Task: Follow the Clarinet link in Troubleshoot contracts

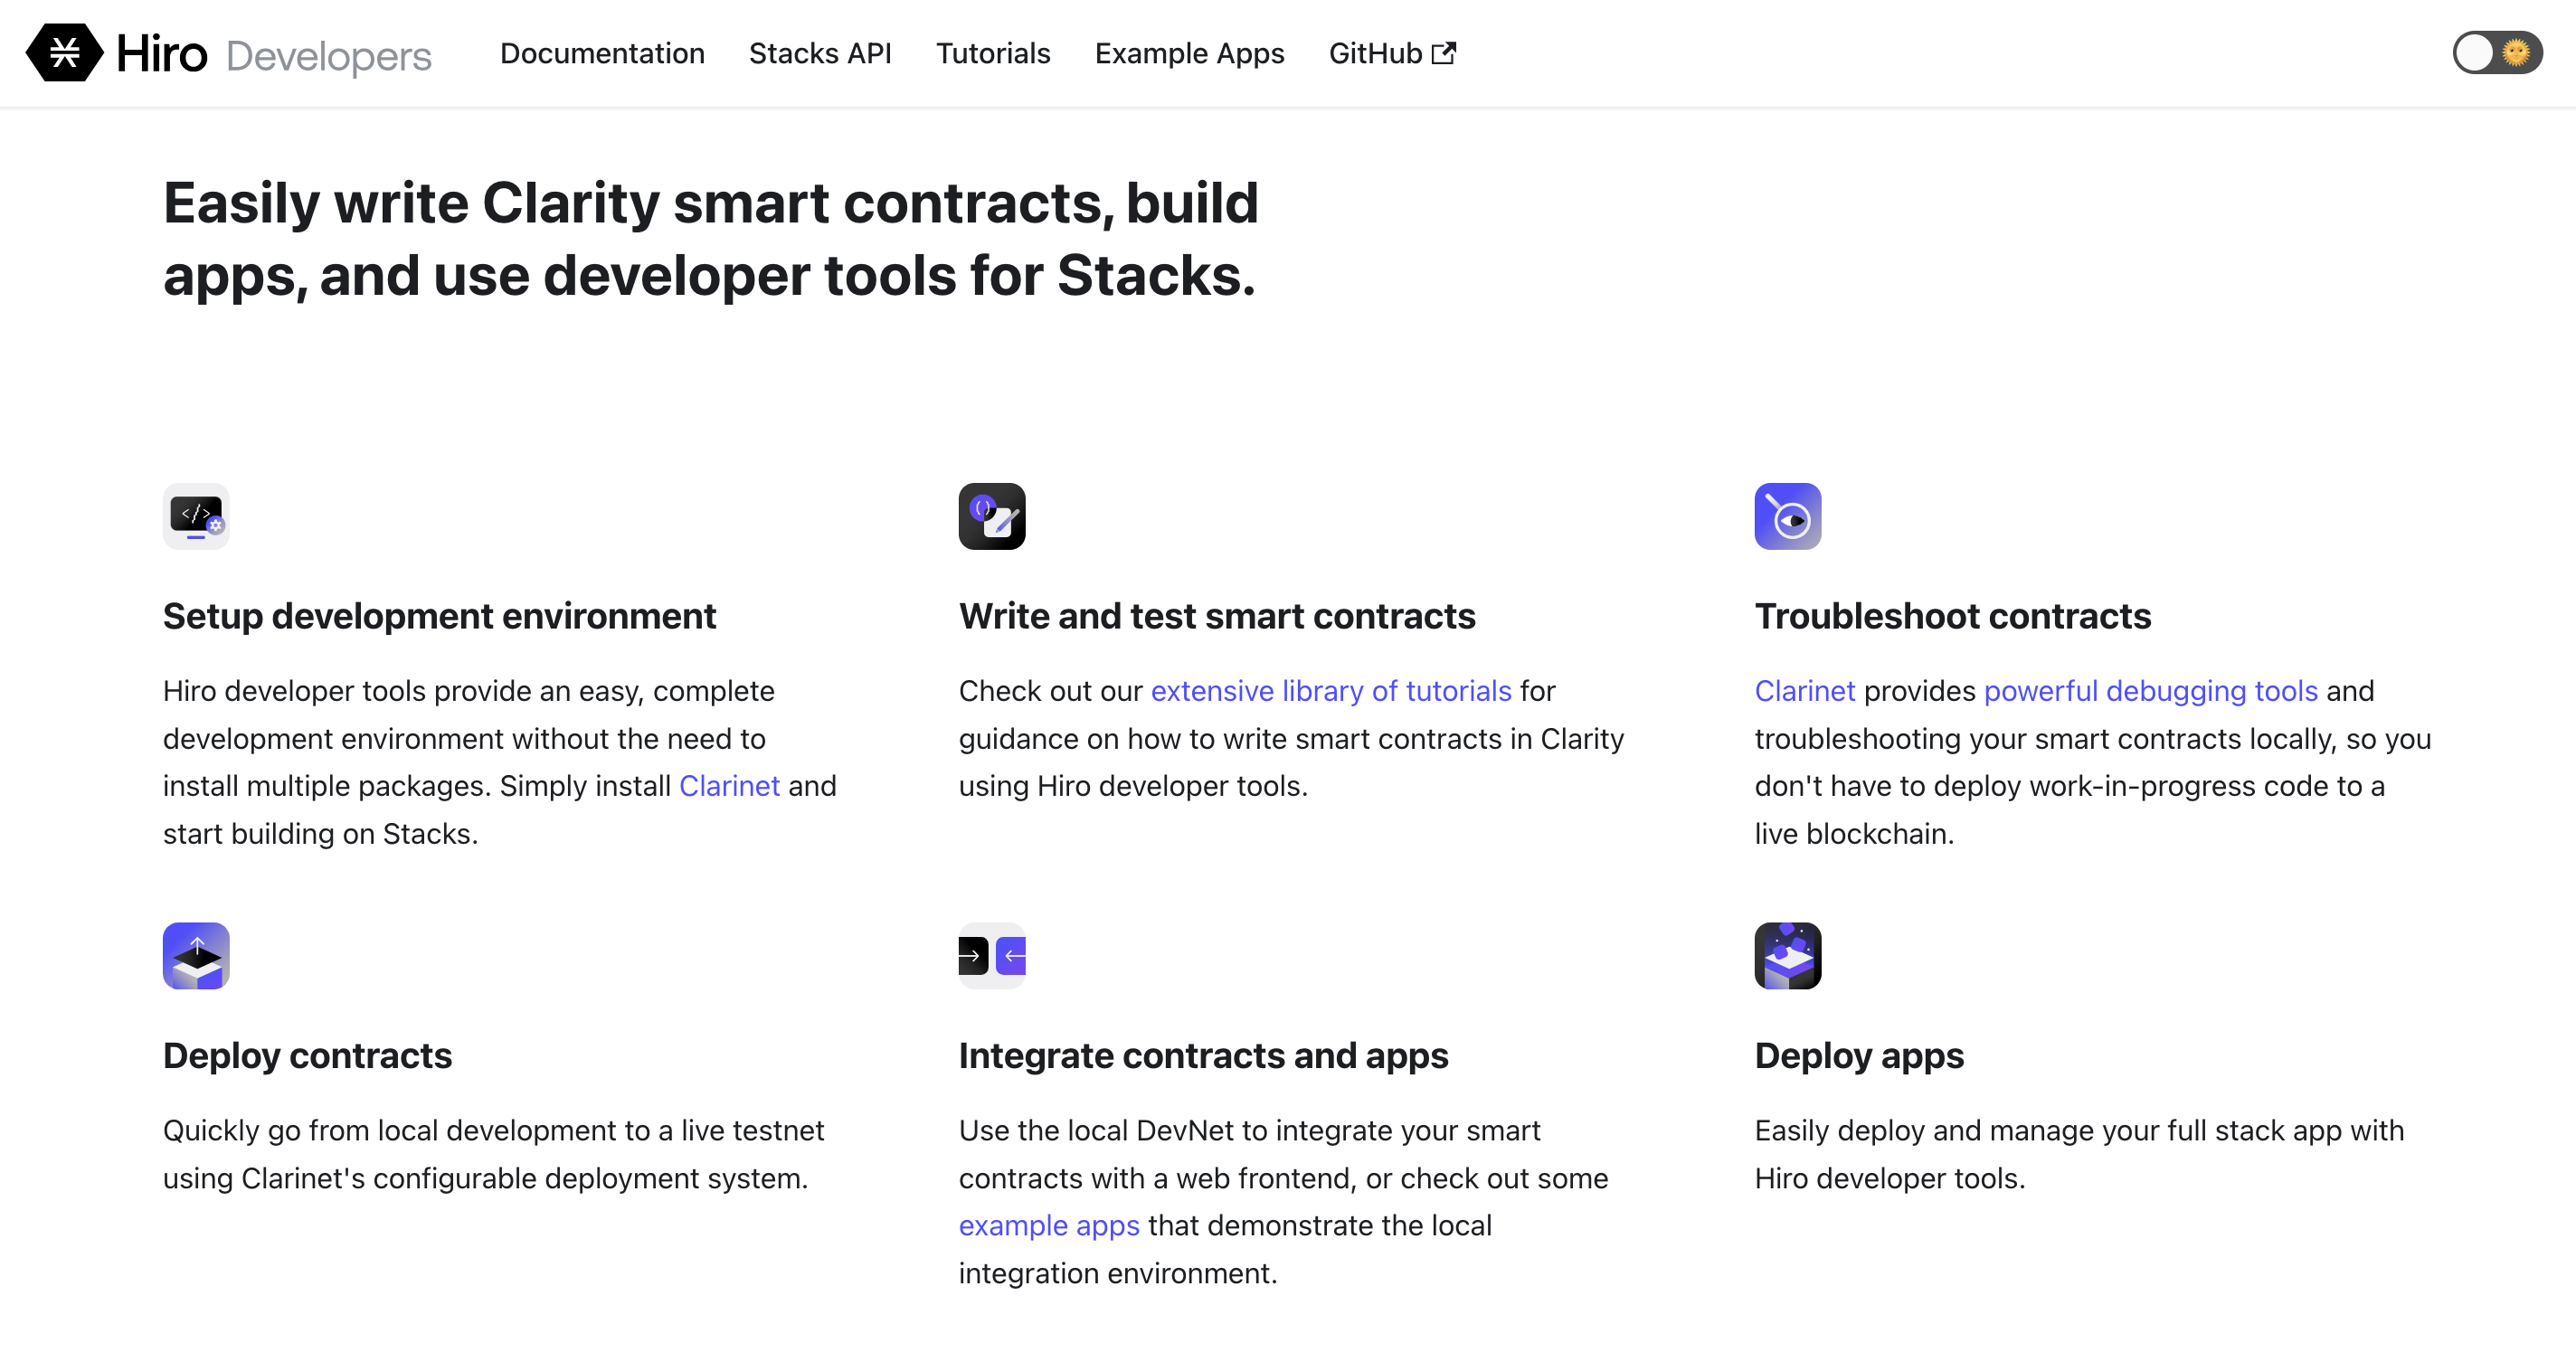Action: [x=1805, y=691]
